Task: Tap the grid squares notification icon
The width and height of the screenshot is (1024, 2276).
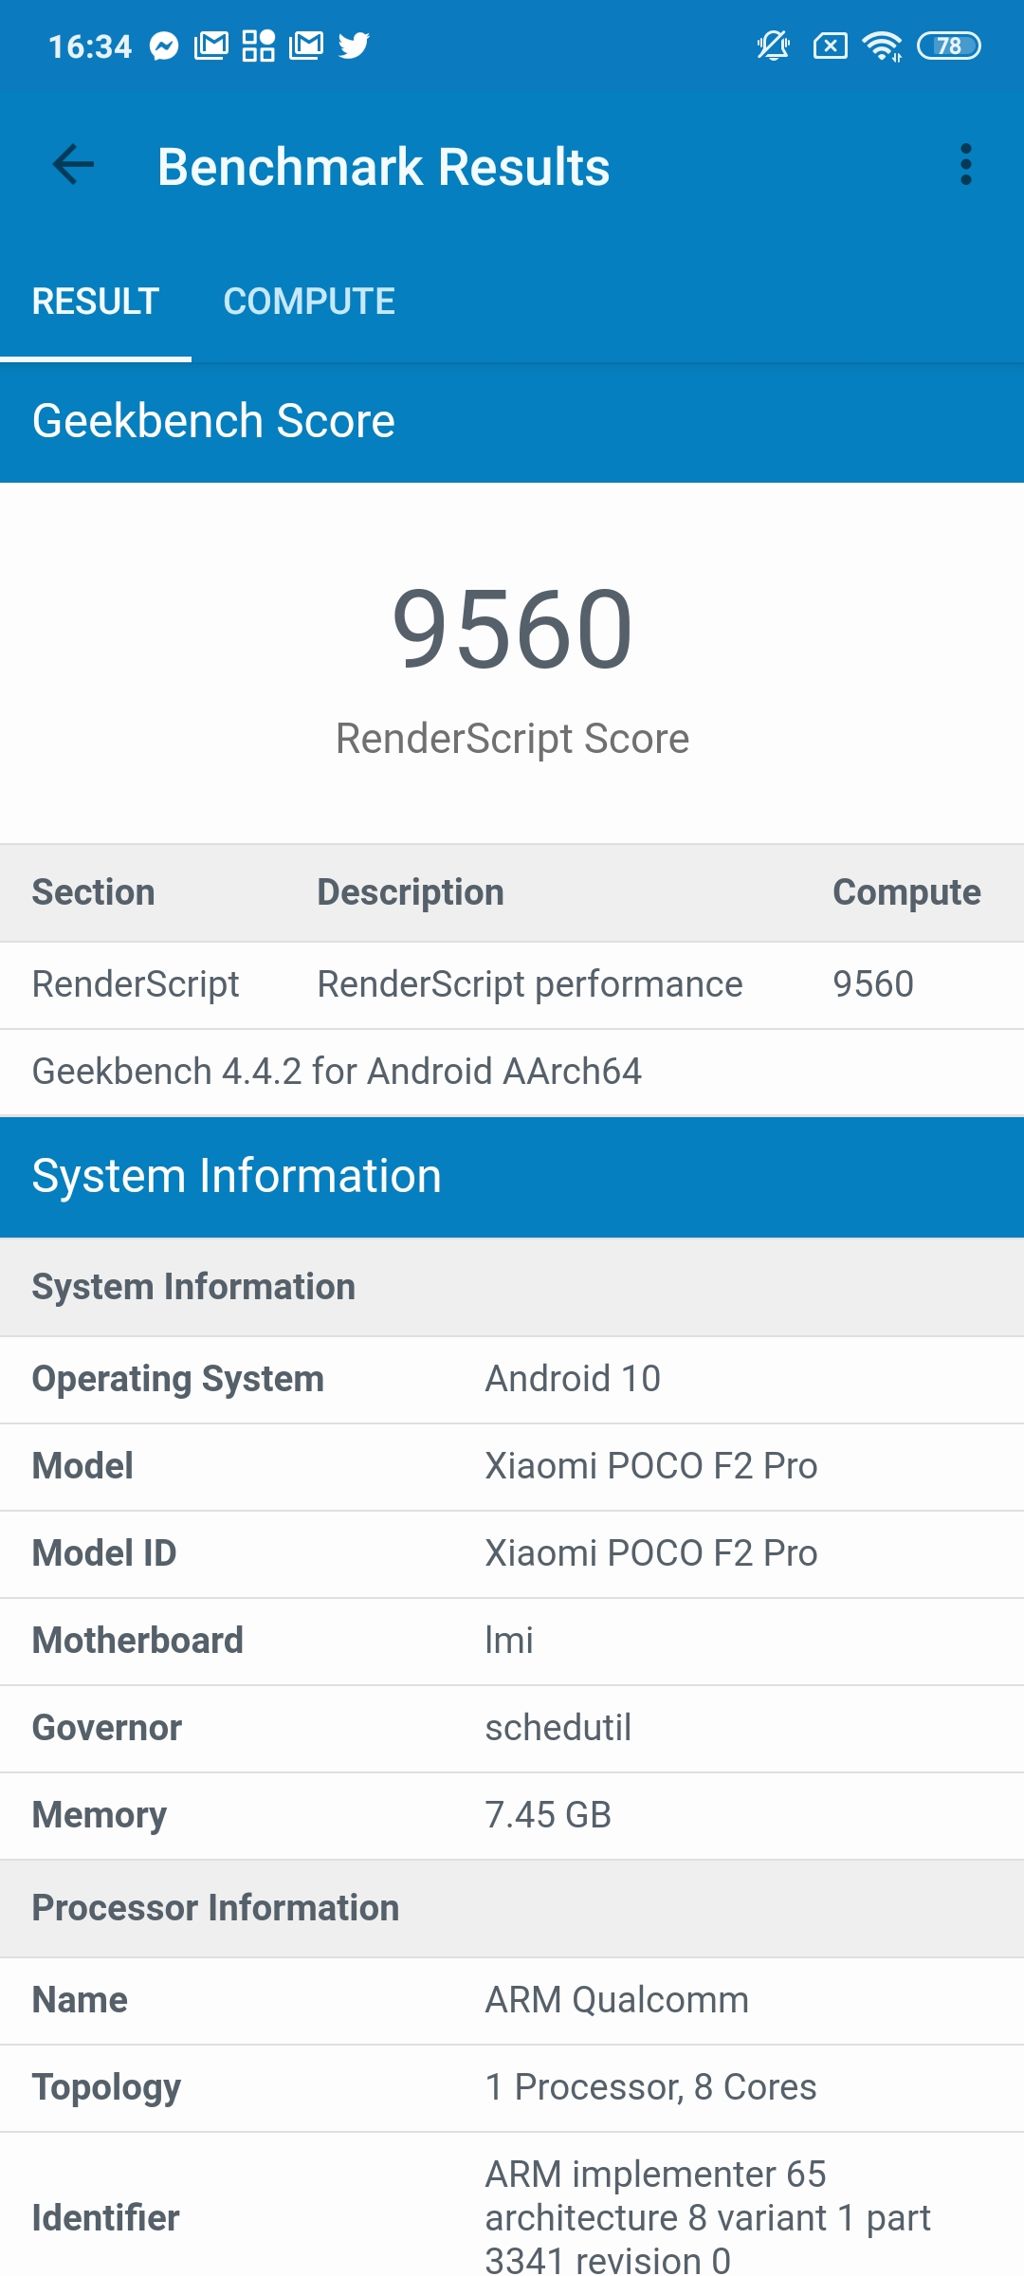Action: click(258, 46)
